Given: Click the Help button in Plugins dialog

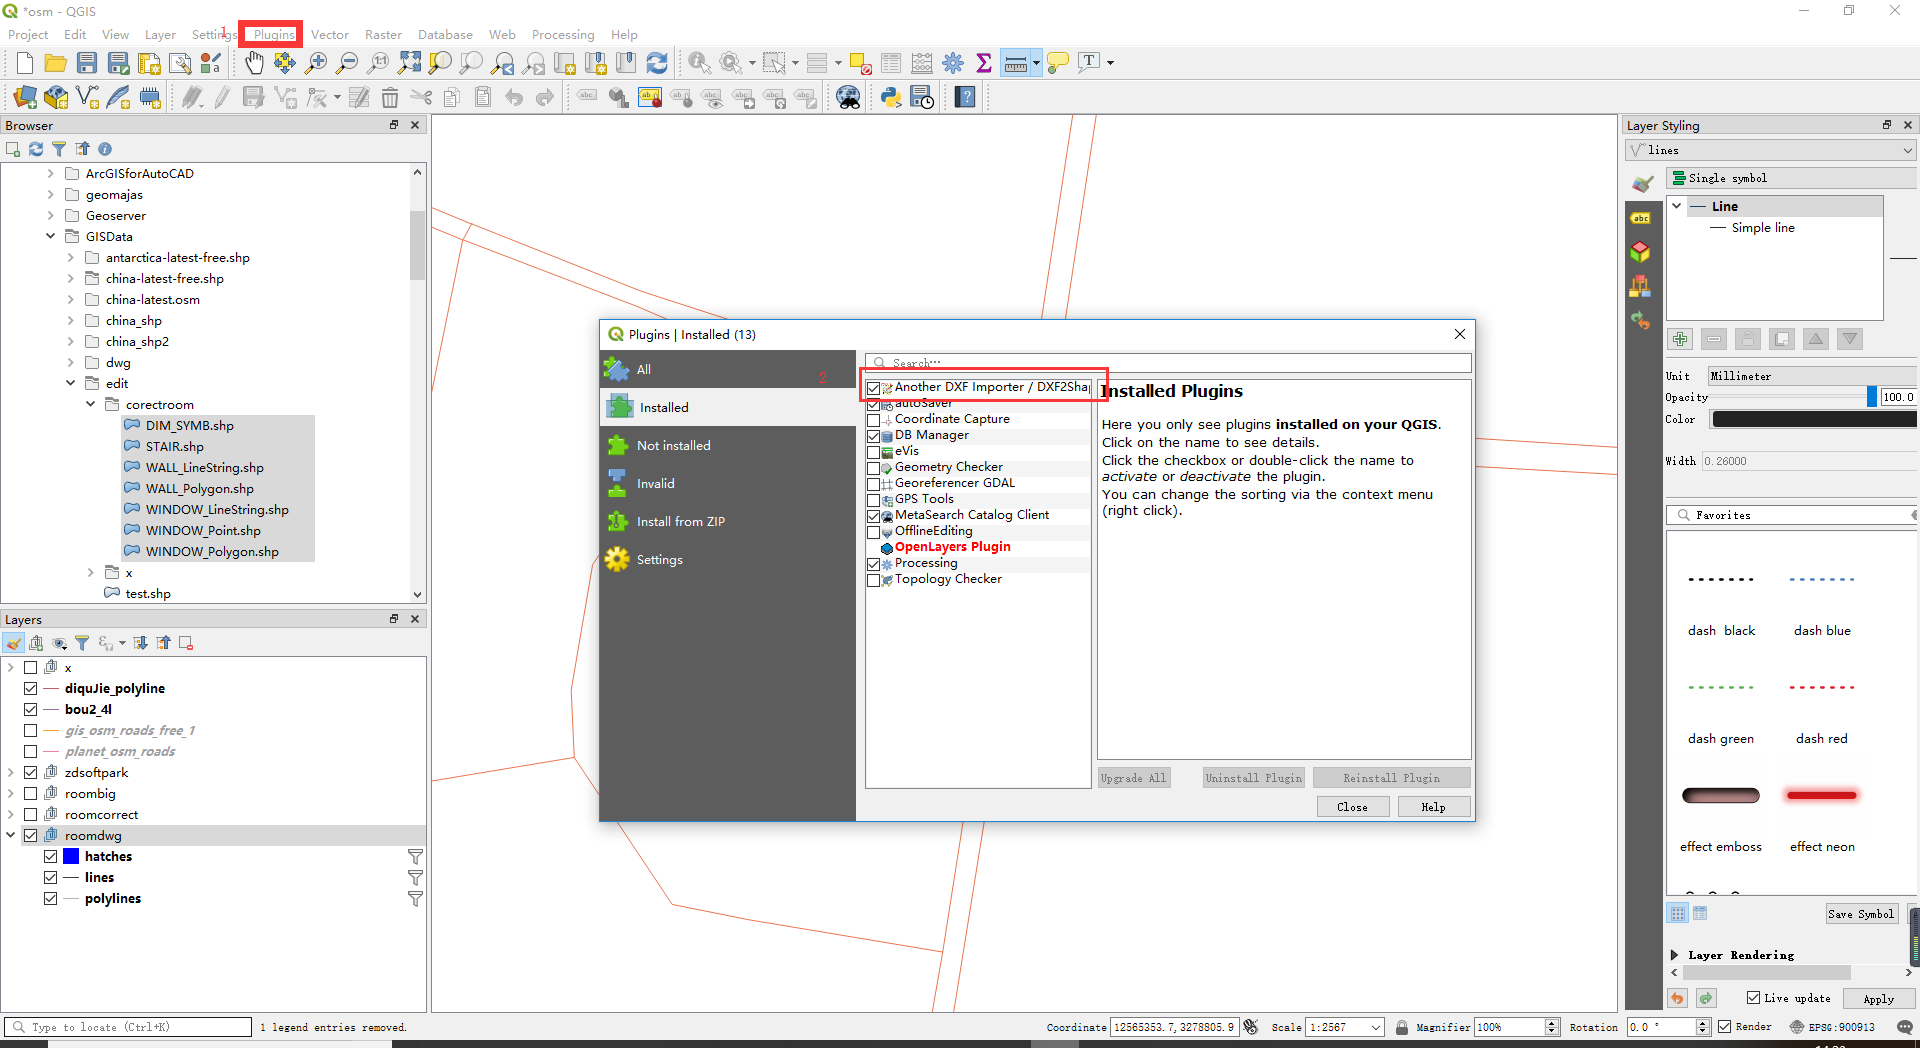Looking at the screenshot, I should point(1433,807).
